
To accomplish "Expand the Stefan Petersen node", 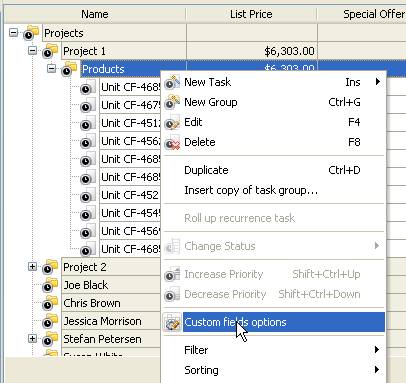I will (x=32, y=338).
